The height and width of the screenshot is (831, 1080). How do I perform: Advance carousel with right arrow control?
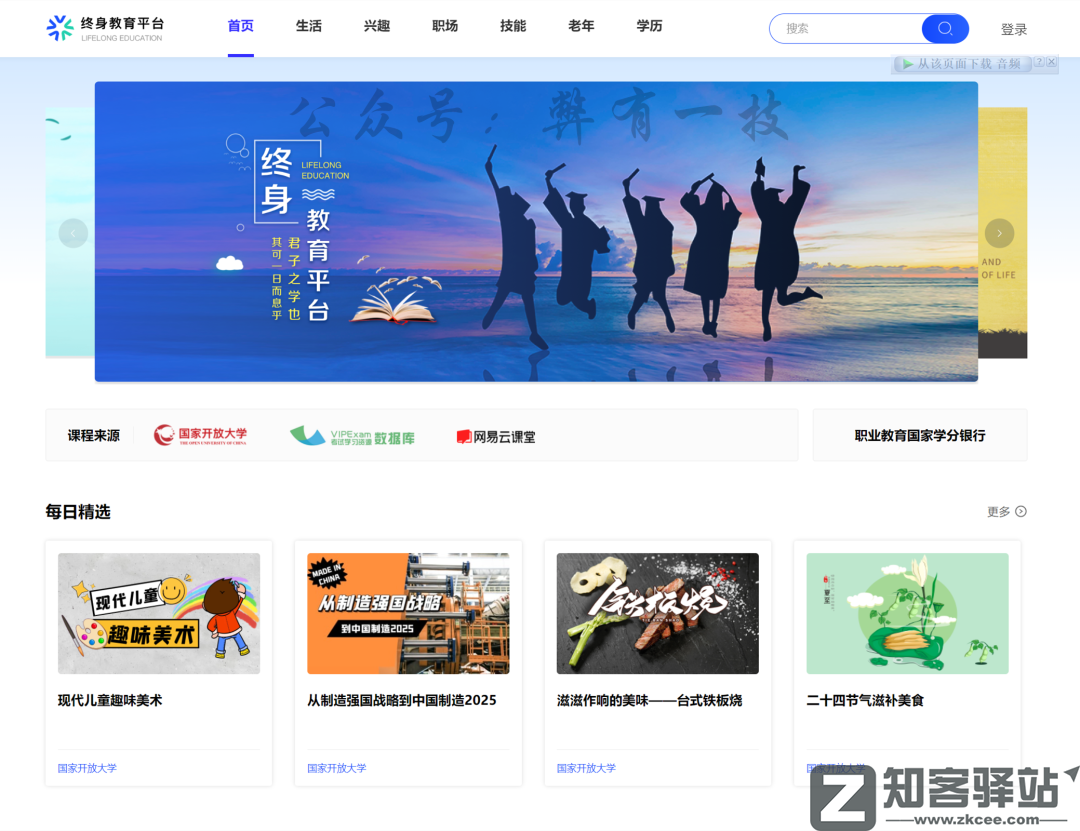coord(999,233)
